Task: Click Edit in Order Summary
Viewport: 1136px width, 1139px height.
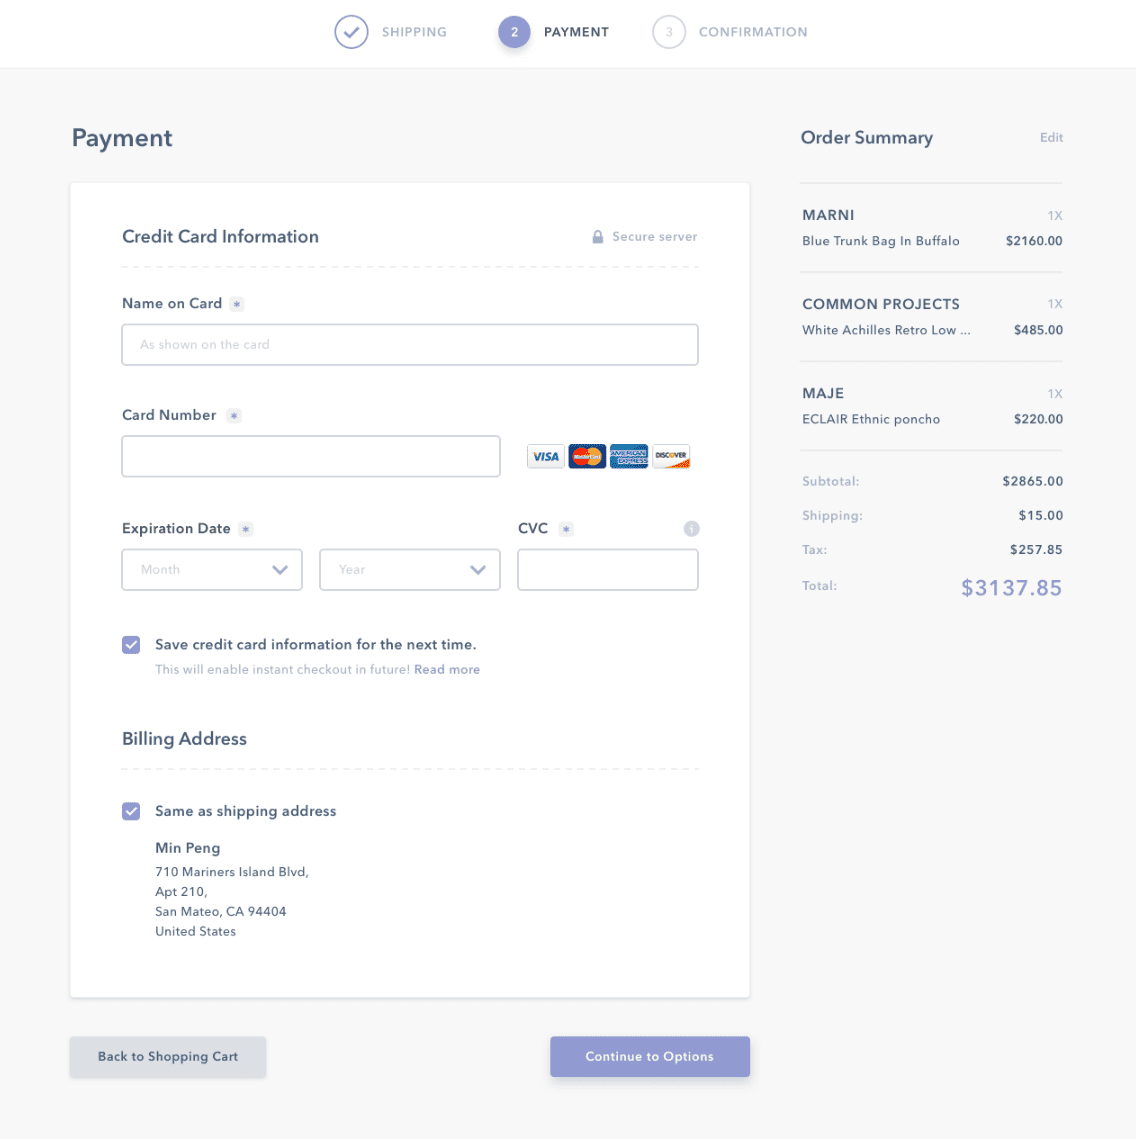Action: pyautogui.click(x=1051, y=138)
